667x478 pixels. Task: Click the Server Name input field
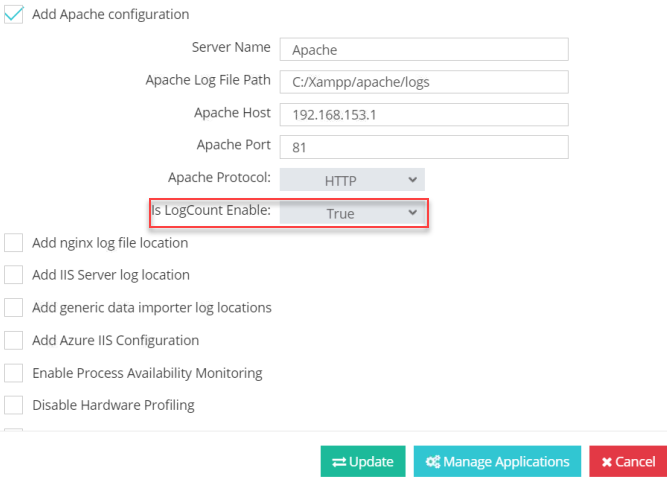pyautogui.click(x=424, y=50)
